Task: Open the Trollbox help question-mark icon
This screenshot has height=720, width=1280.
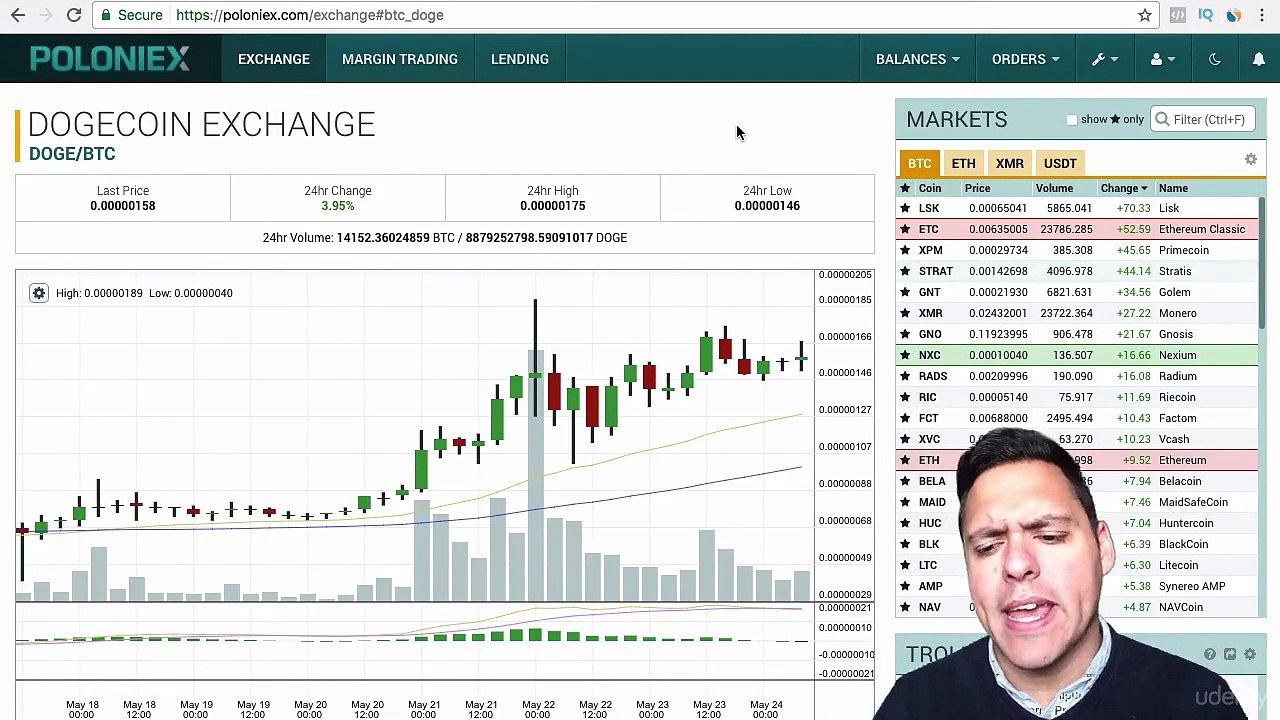Action: 1210,654
